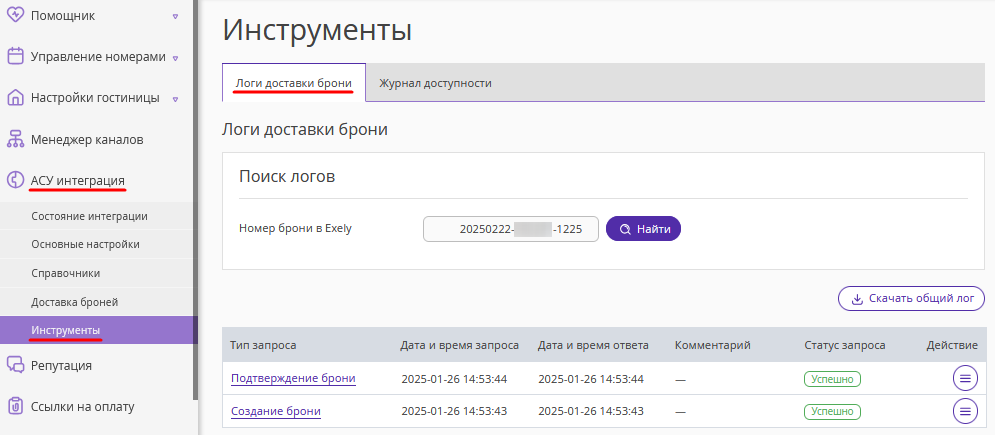Click the Действие column header

pyautogui.click(x=952, y=345)
